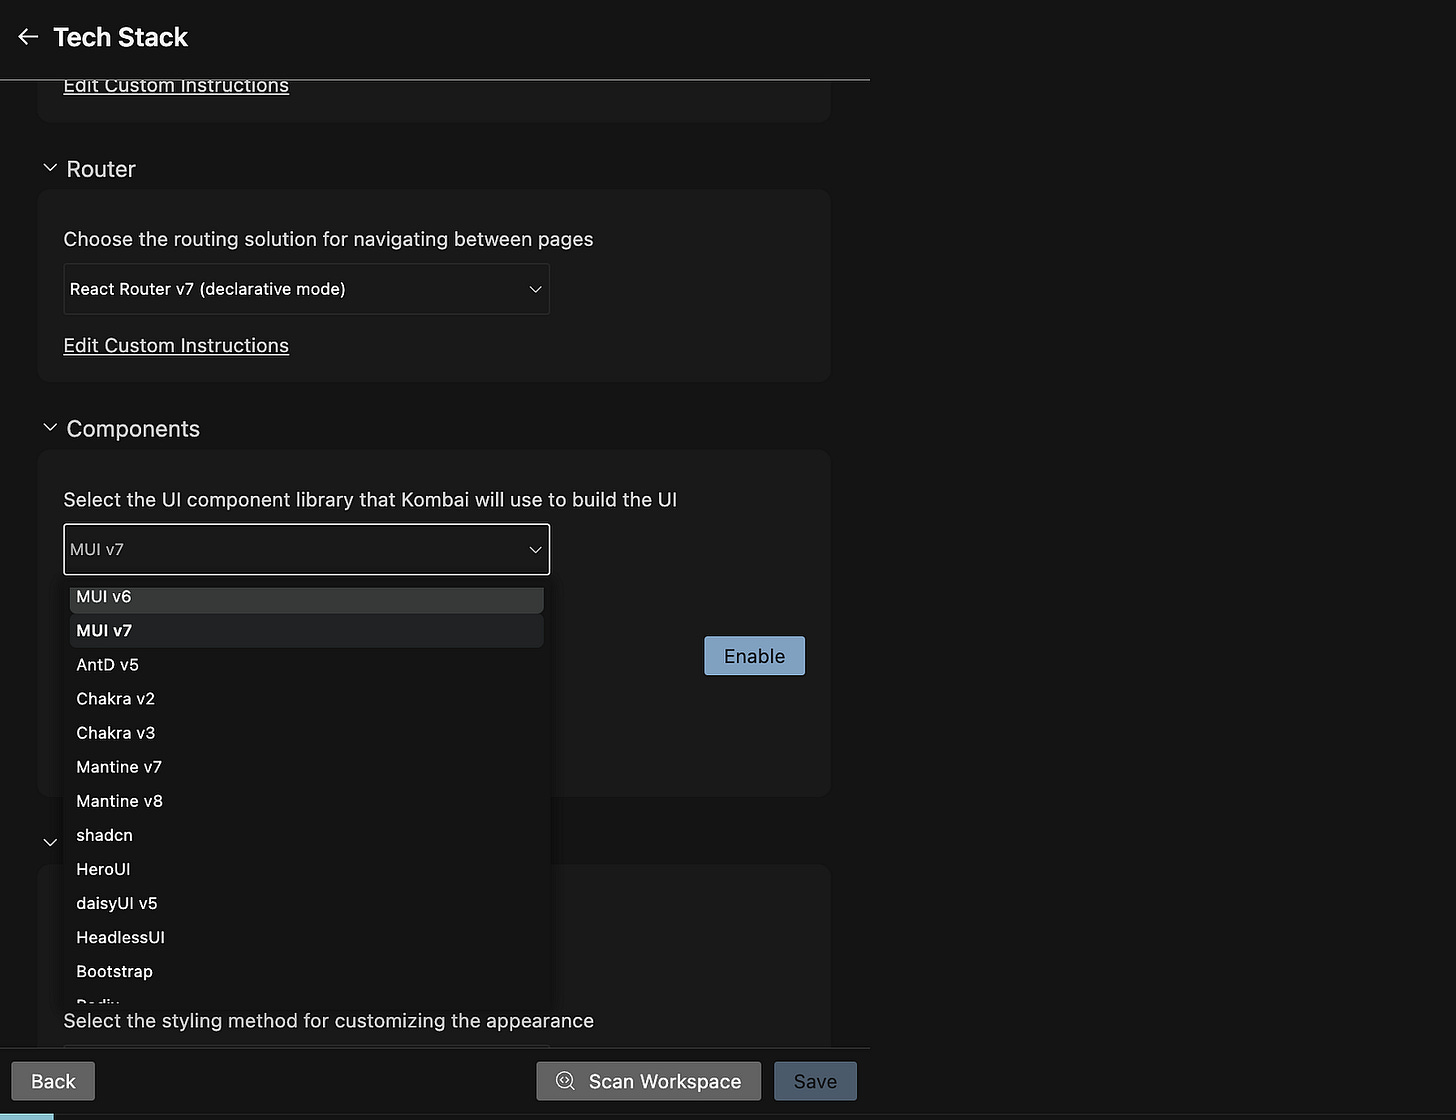Click the back arrow beside Tech Stack

pos(28,37)
